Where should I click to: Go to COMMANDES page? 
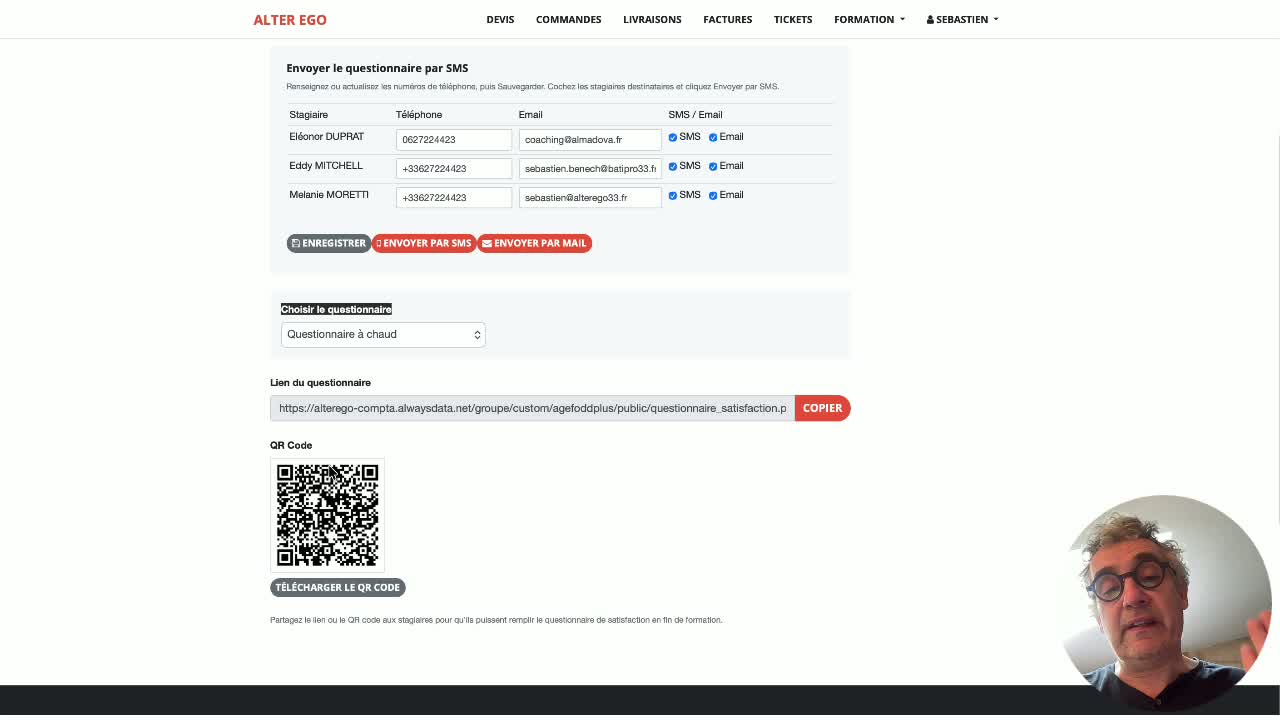568,19
